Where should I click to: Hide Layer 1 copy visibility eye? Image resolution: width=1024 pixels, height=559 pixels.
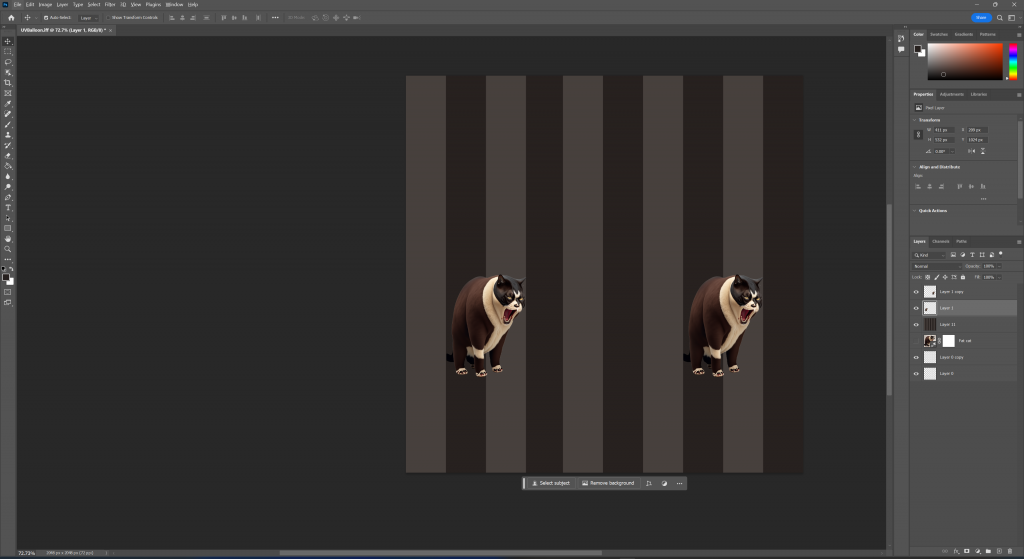coord(916,292)
